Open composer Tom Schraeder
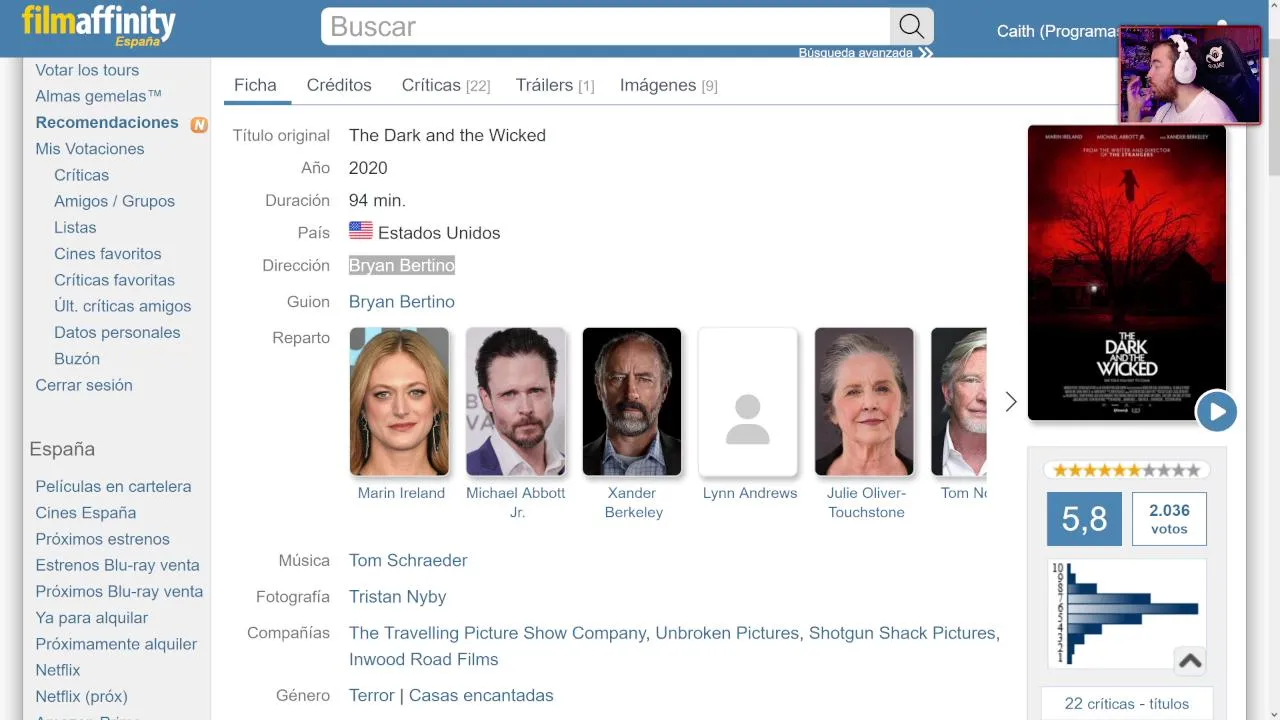The image size is (1280, 720). (x=408, y=560)
